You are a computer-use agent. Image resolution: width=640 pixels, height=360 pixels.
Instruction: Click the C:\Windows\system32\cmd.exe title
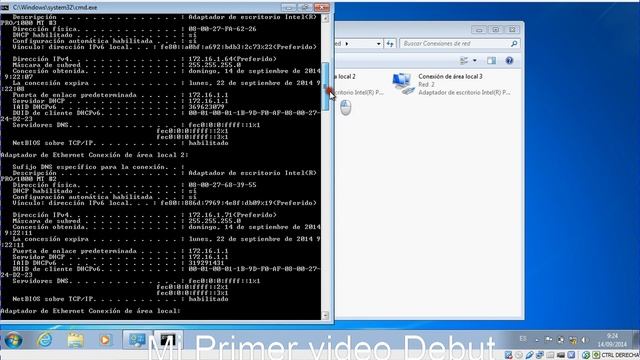coord(55,7)
